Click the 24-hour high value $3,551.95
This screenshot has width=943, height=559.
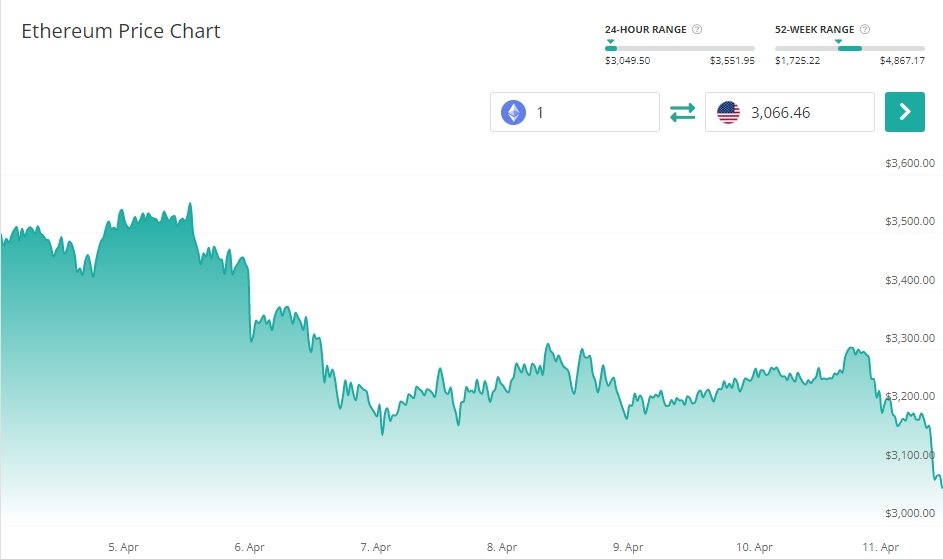pyautogui.click(x=732, y=61)
